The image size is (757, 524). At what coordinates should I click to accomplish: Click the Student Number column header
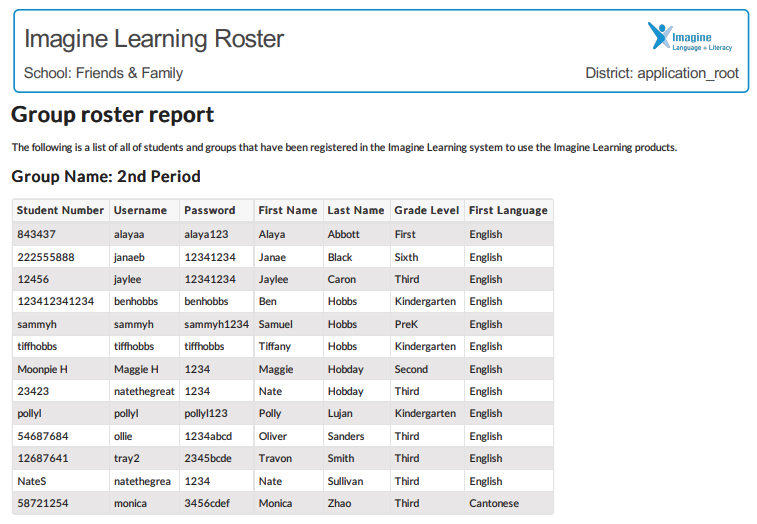(x=60, y=210)
